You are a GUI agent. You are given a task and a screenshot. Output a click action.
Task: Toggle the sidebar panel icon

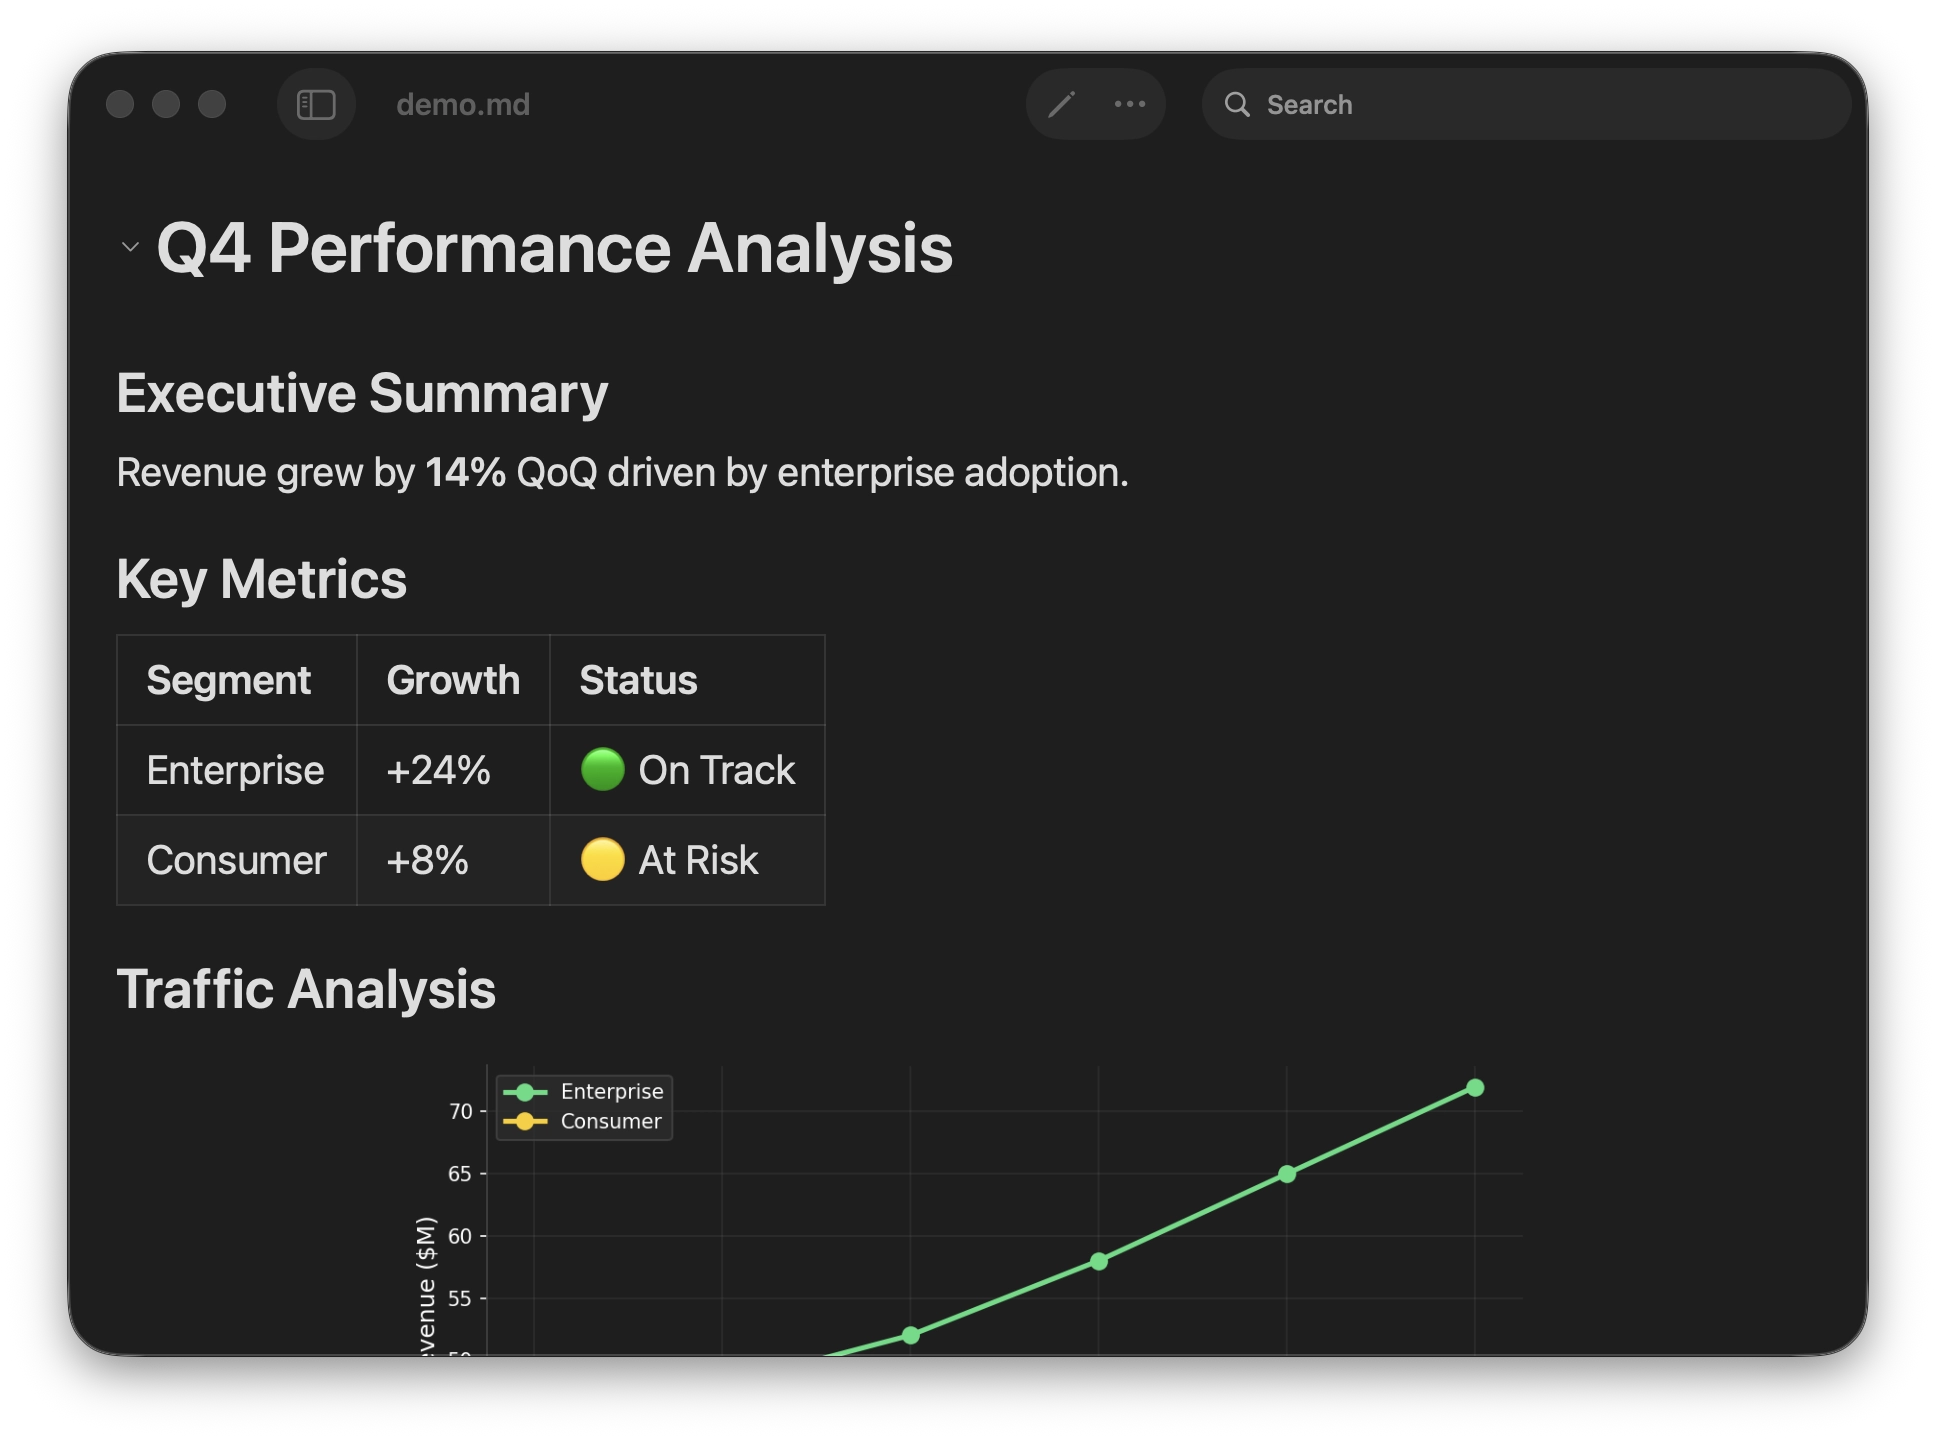(316, 105)
